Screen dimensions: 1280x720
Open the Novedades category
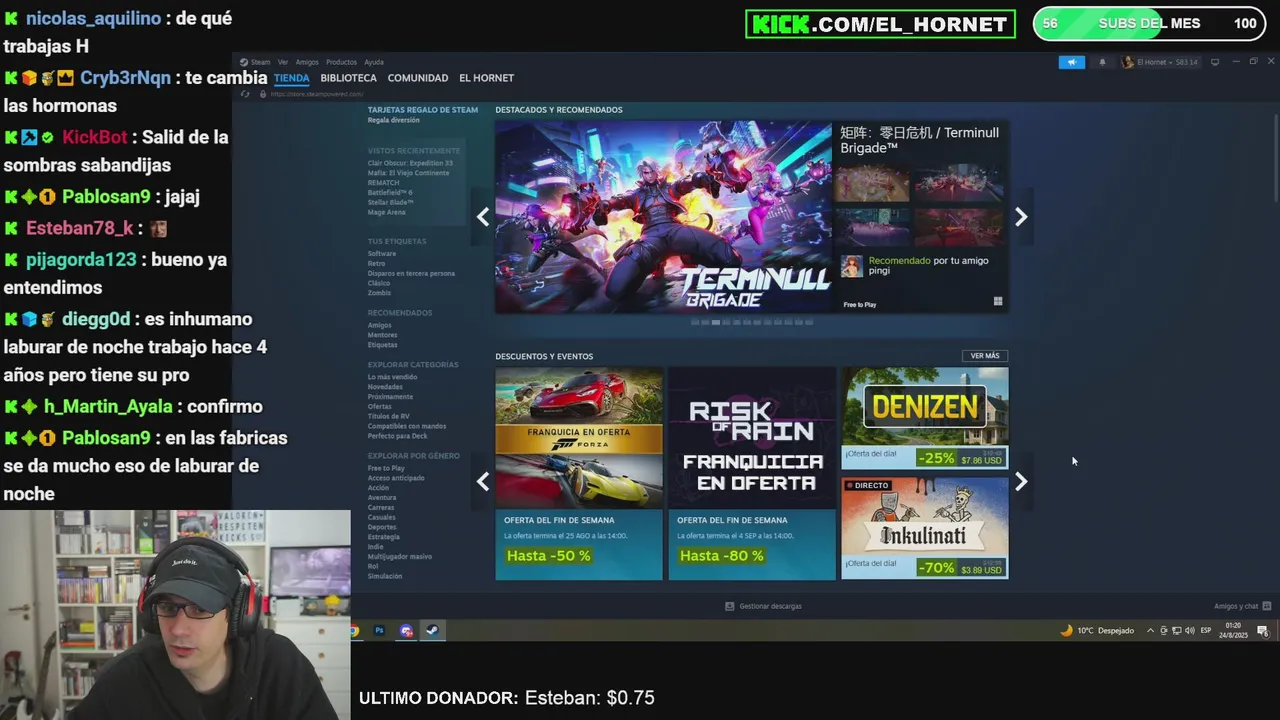tap(385, 387)
